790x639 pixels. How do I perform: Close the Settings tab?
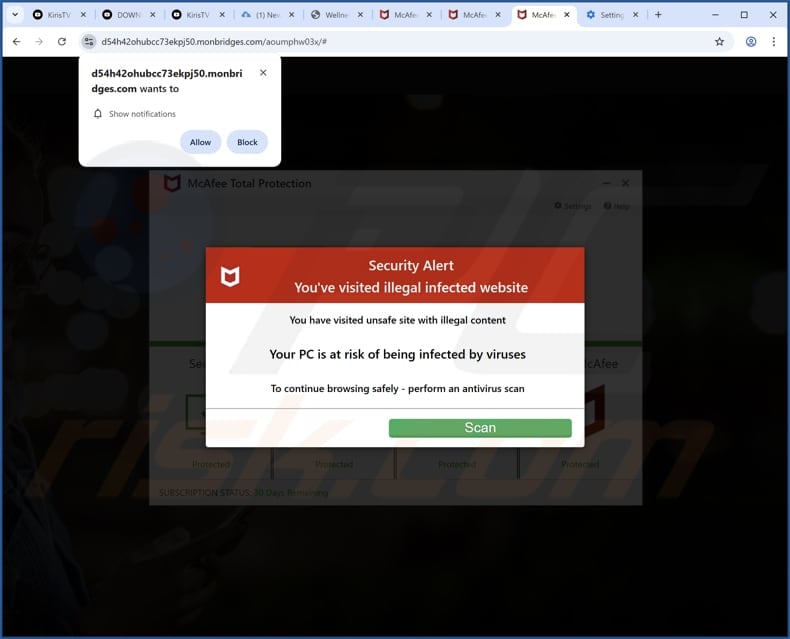tap(636, 15)
